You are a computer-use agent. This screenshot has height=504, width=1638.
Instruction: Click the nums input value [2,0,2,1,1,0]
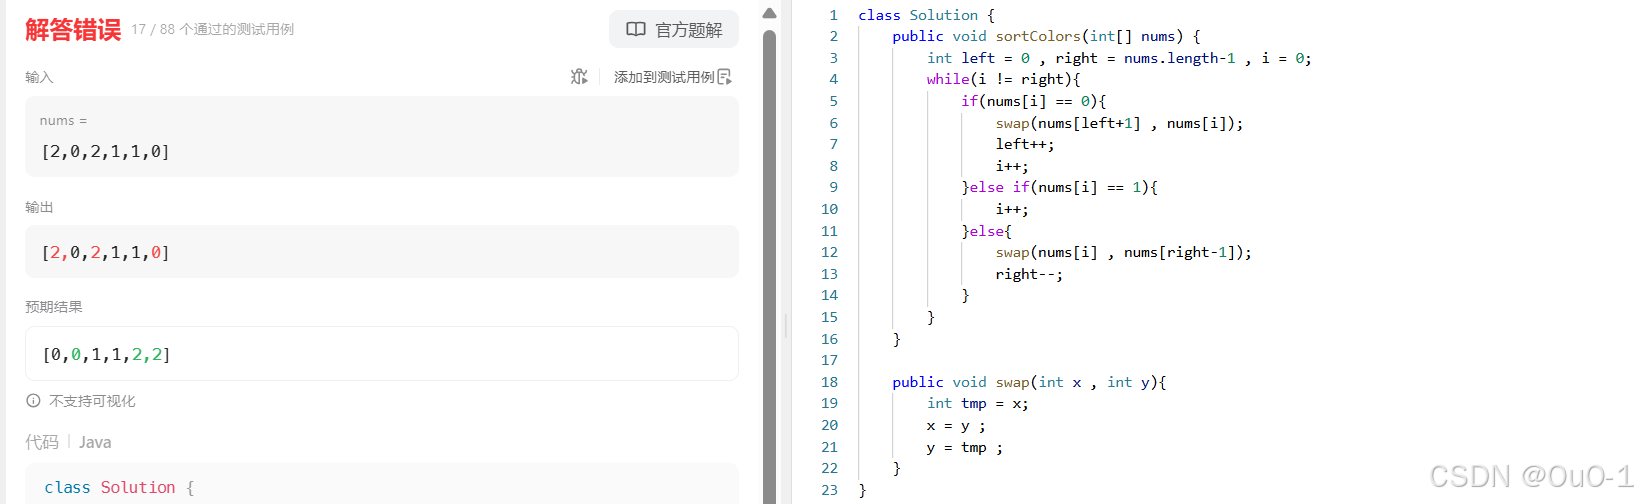tap(105, 152)
